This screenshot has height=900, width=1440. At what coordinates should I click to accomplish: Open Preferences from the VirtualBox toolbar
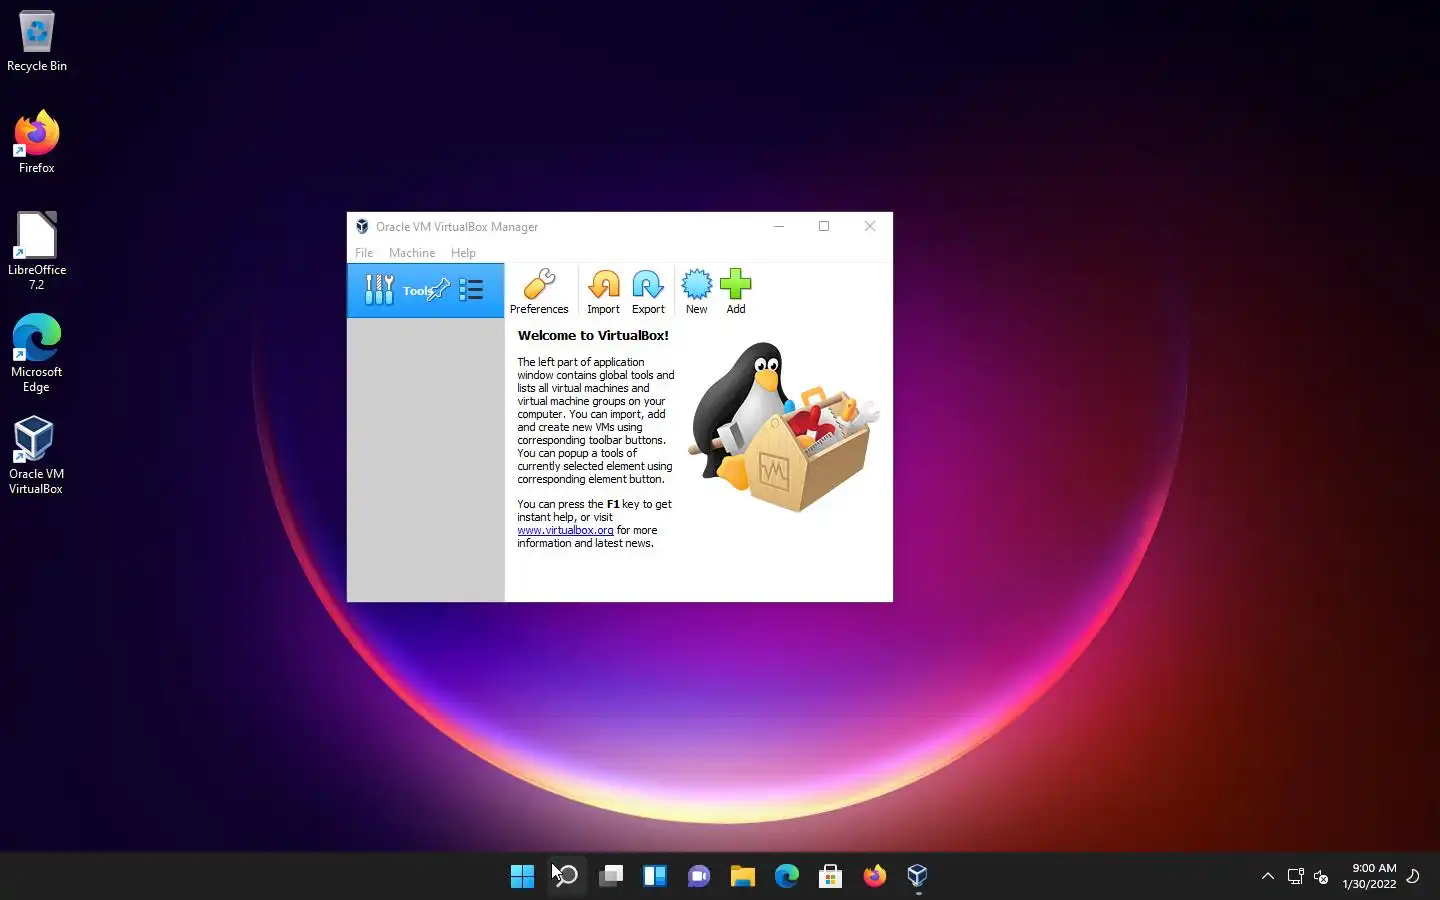point(539,292)
